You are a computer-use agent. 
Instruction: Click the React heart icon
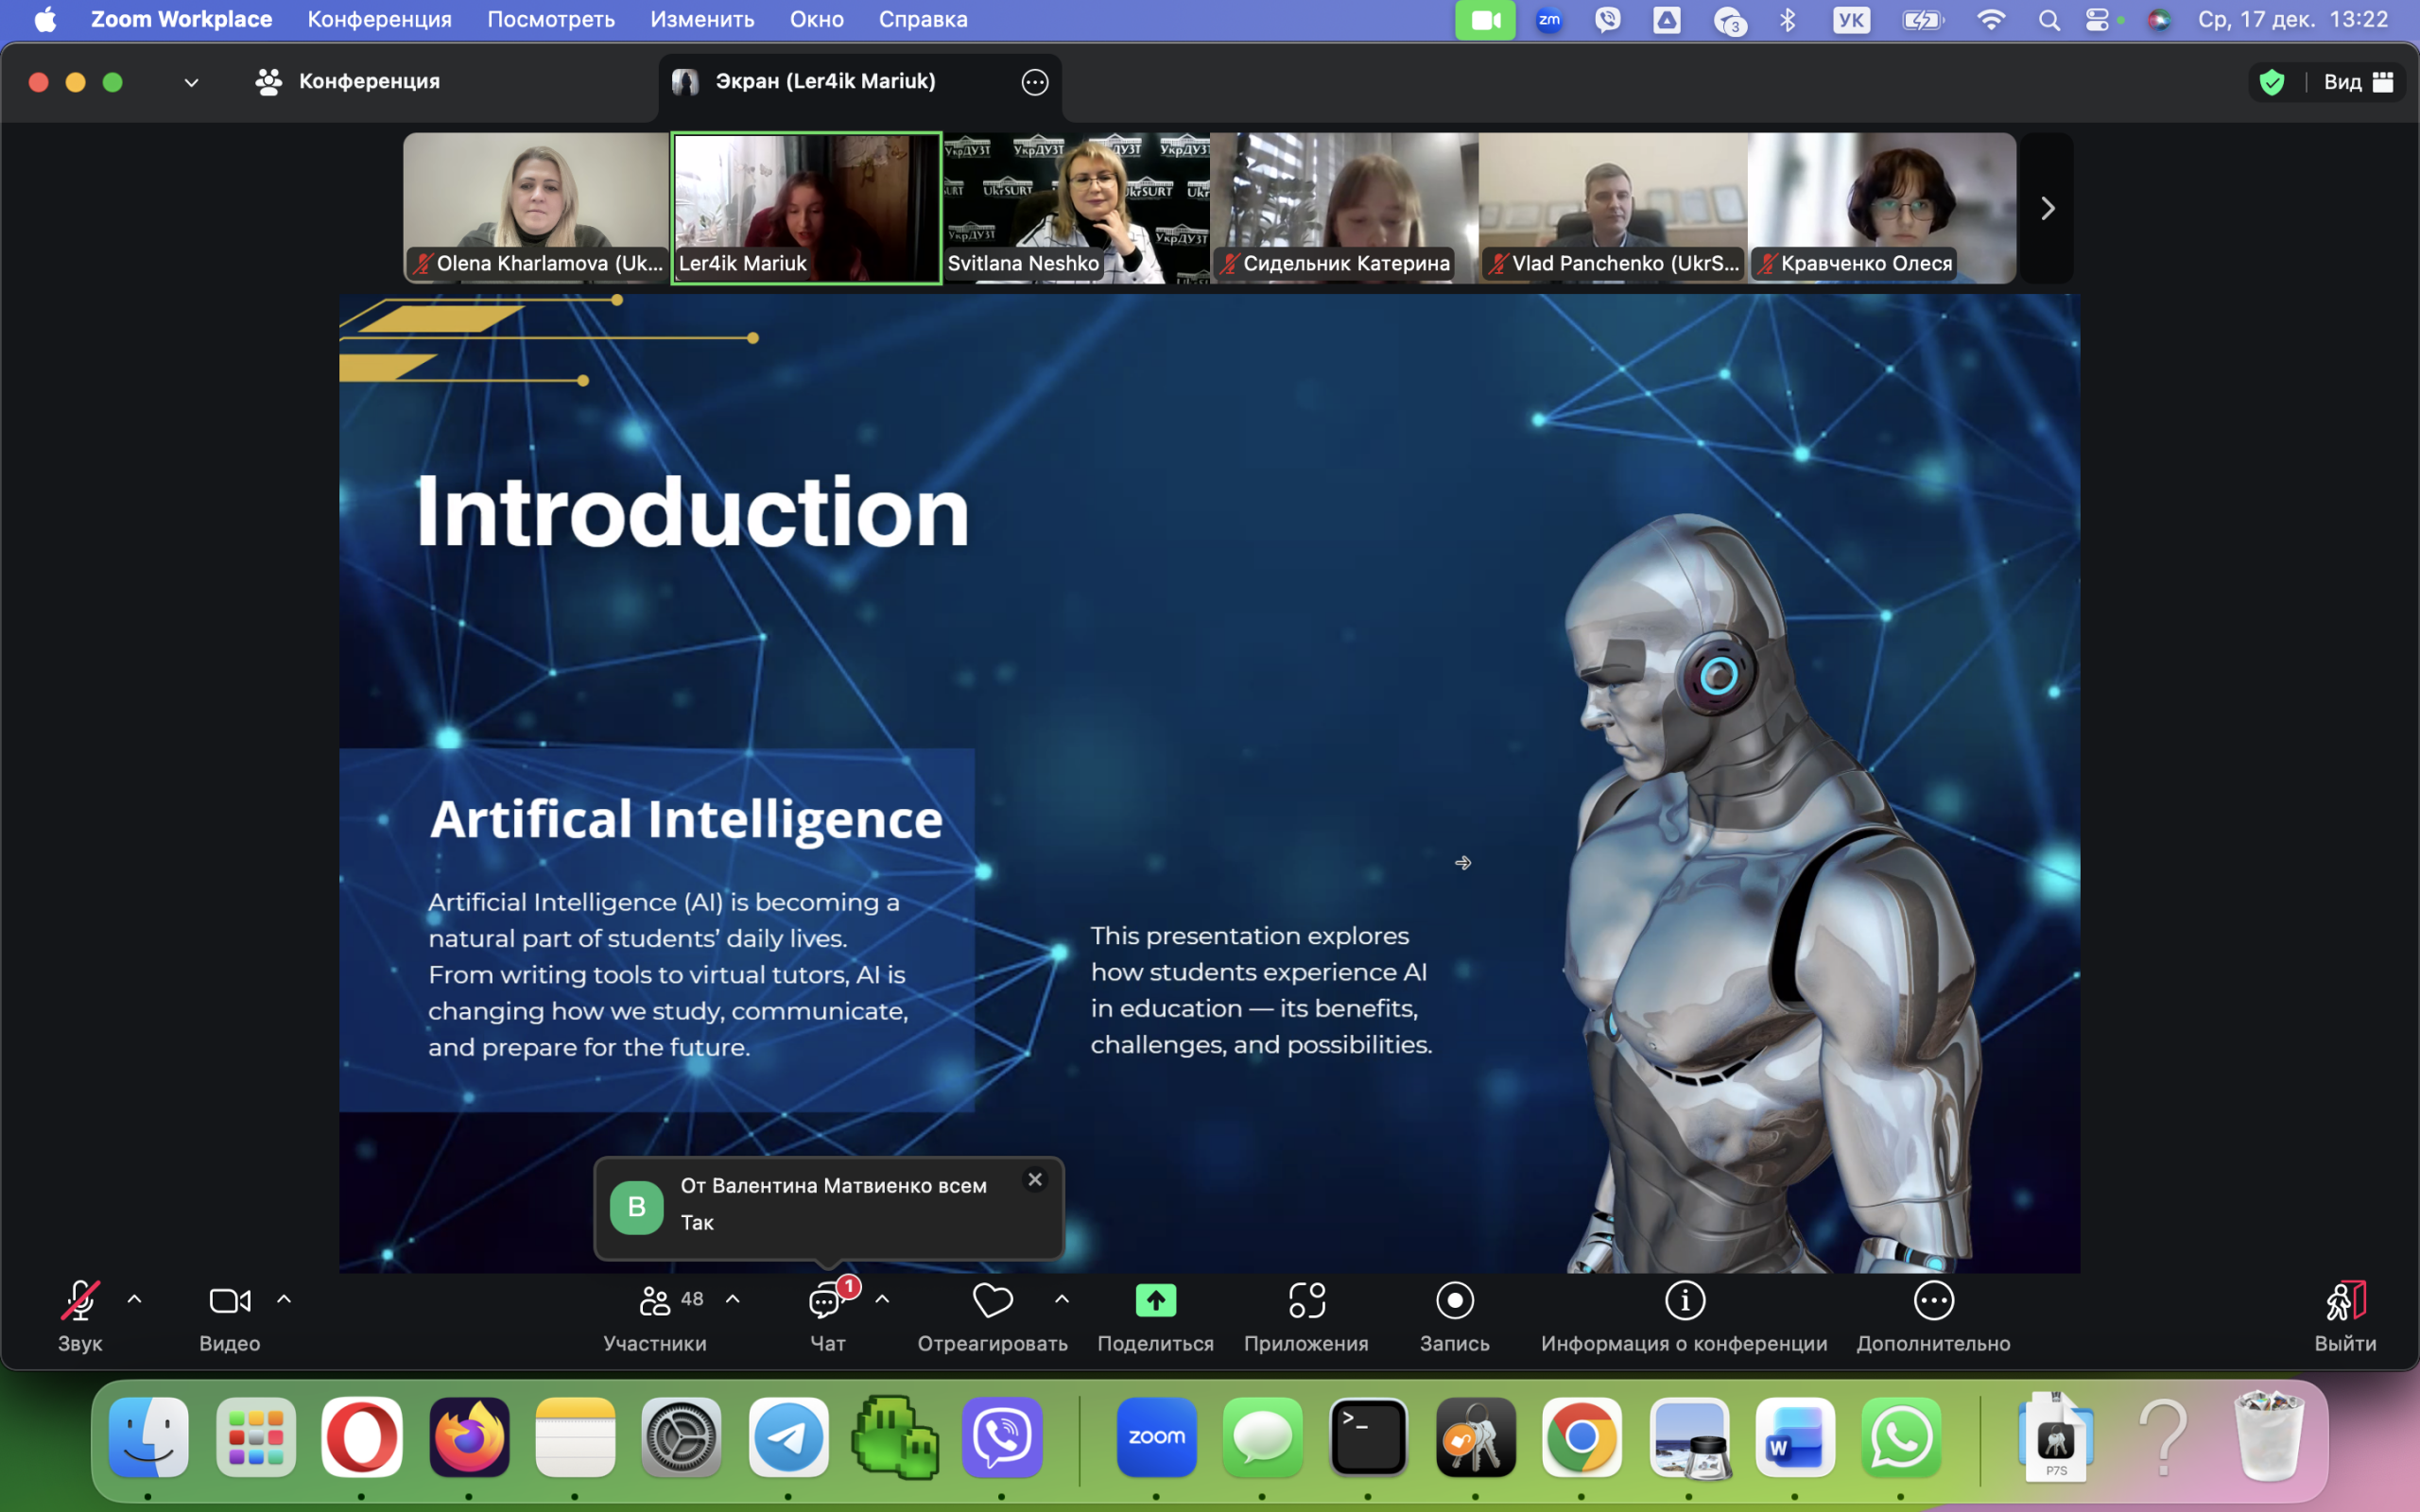point(992,1301)
